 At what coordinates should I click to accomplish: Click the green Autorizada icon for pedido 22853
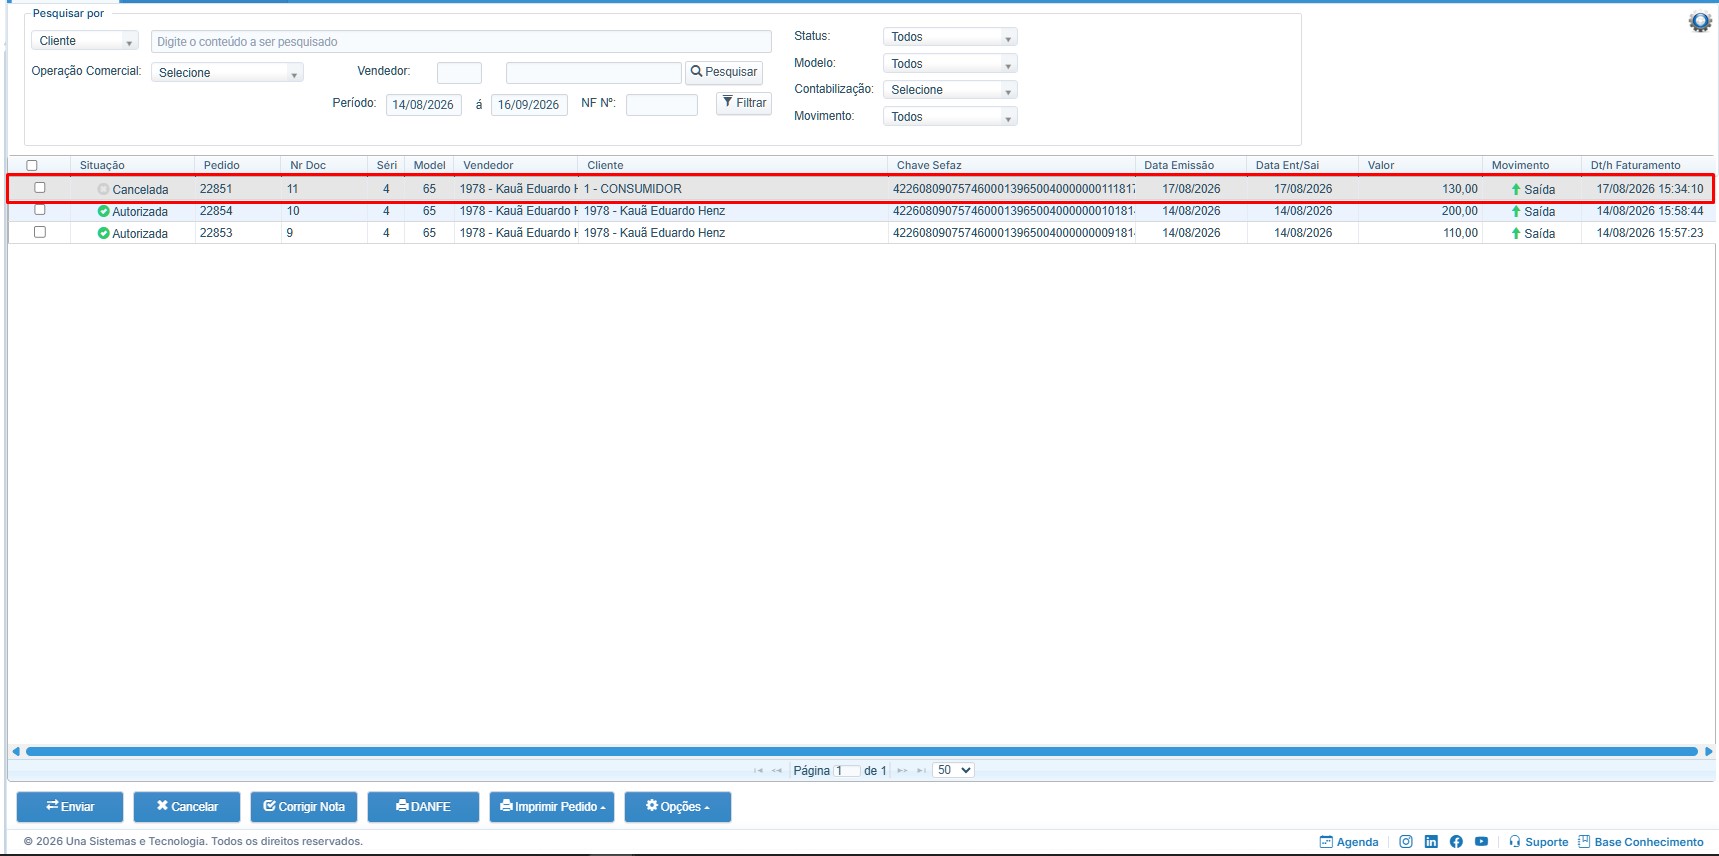point(103,233)
